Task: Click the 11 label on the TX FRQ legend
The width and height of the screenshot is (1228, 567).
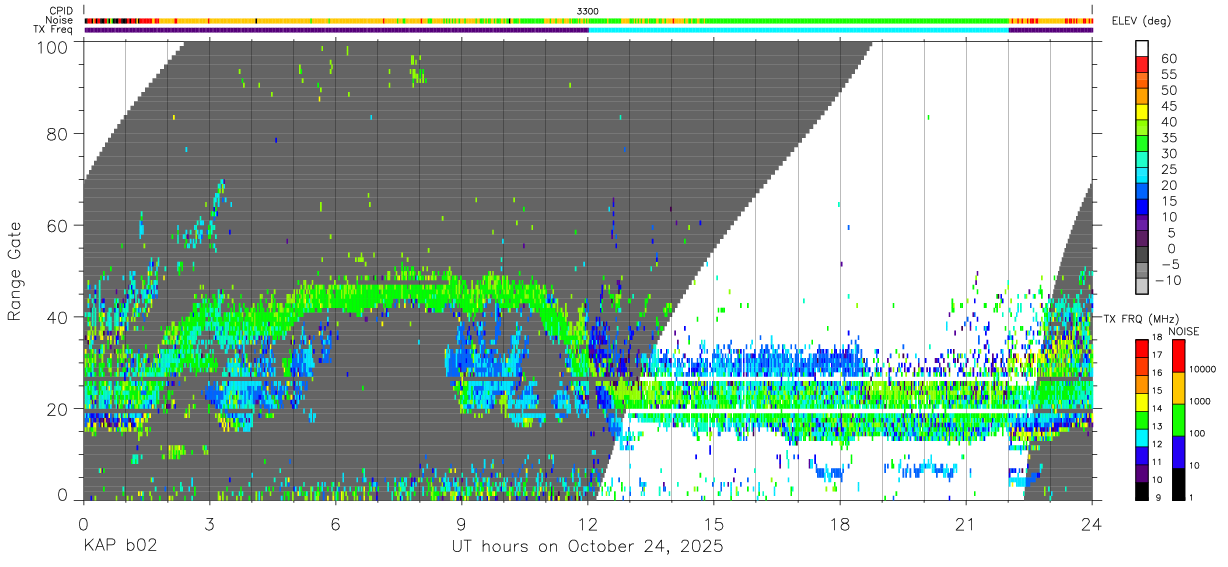Action: coord(1156,462)
